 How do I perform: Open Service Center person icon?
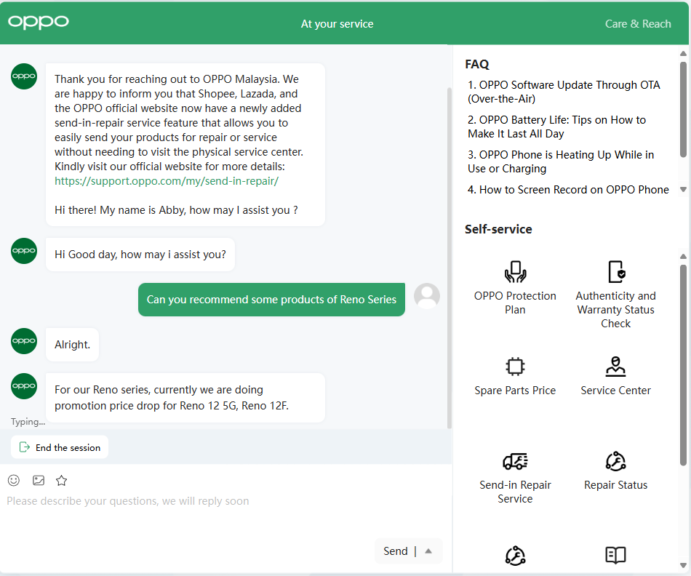click(616, 366)
